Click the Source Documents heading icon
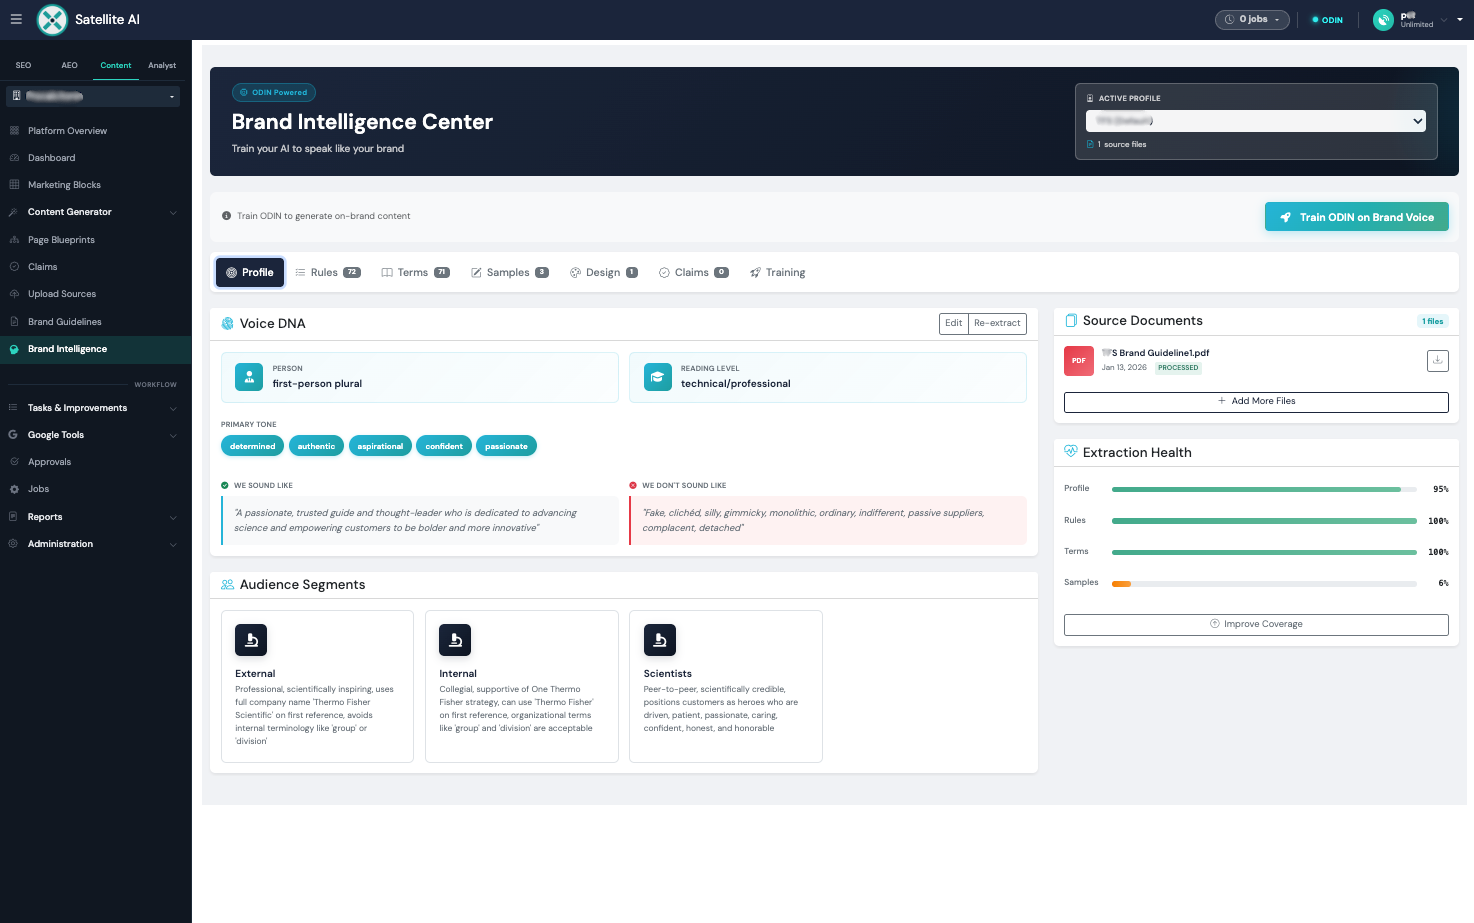Screen dimensions: 1474x923 click(x=1071, y=321)
